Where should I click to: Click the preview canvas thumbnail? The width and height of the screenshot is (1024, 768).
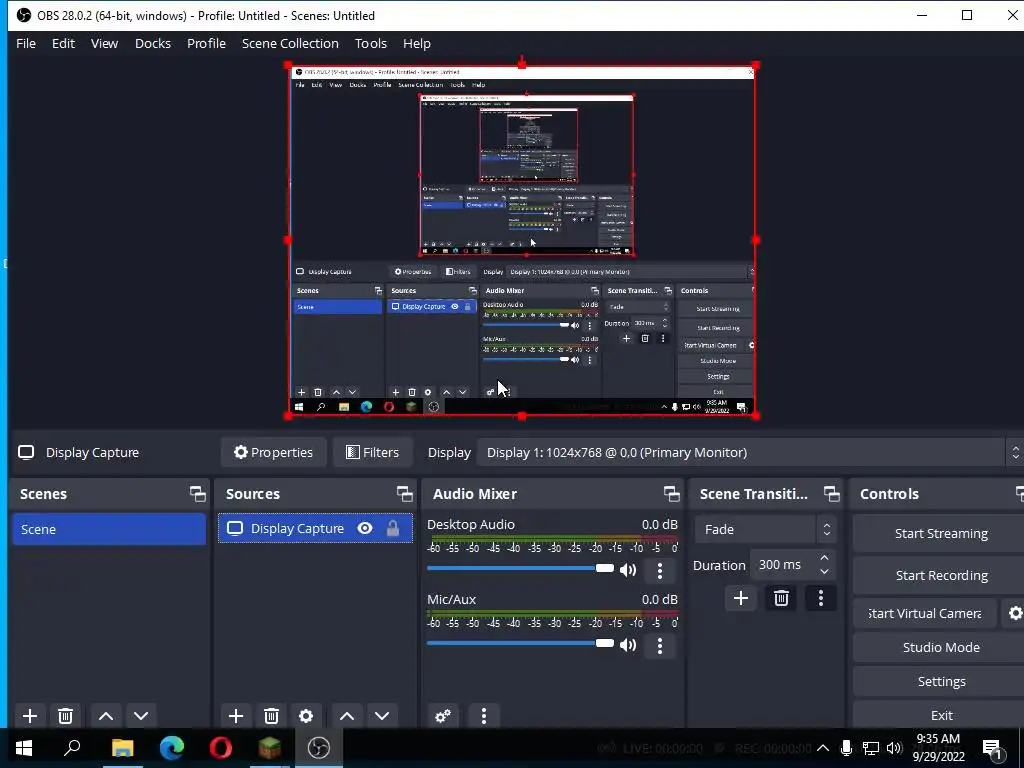(x=522, y=240)
